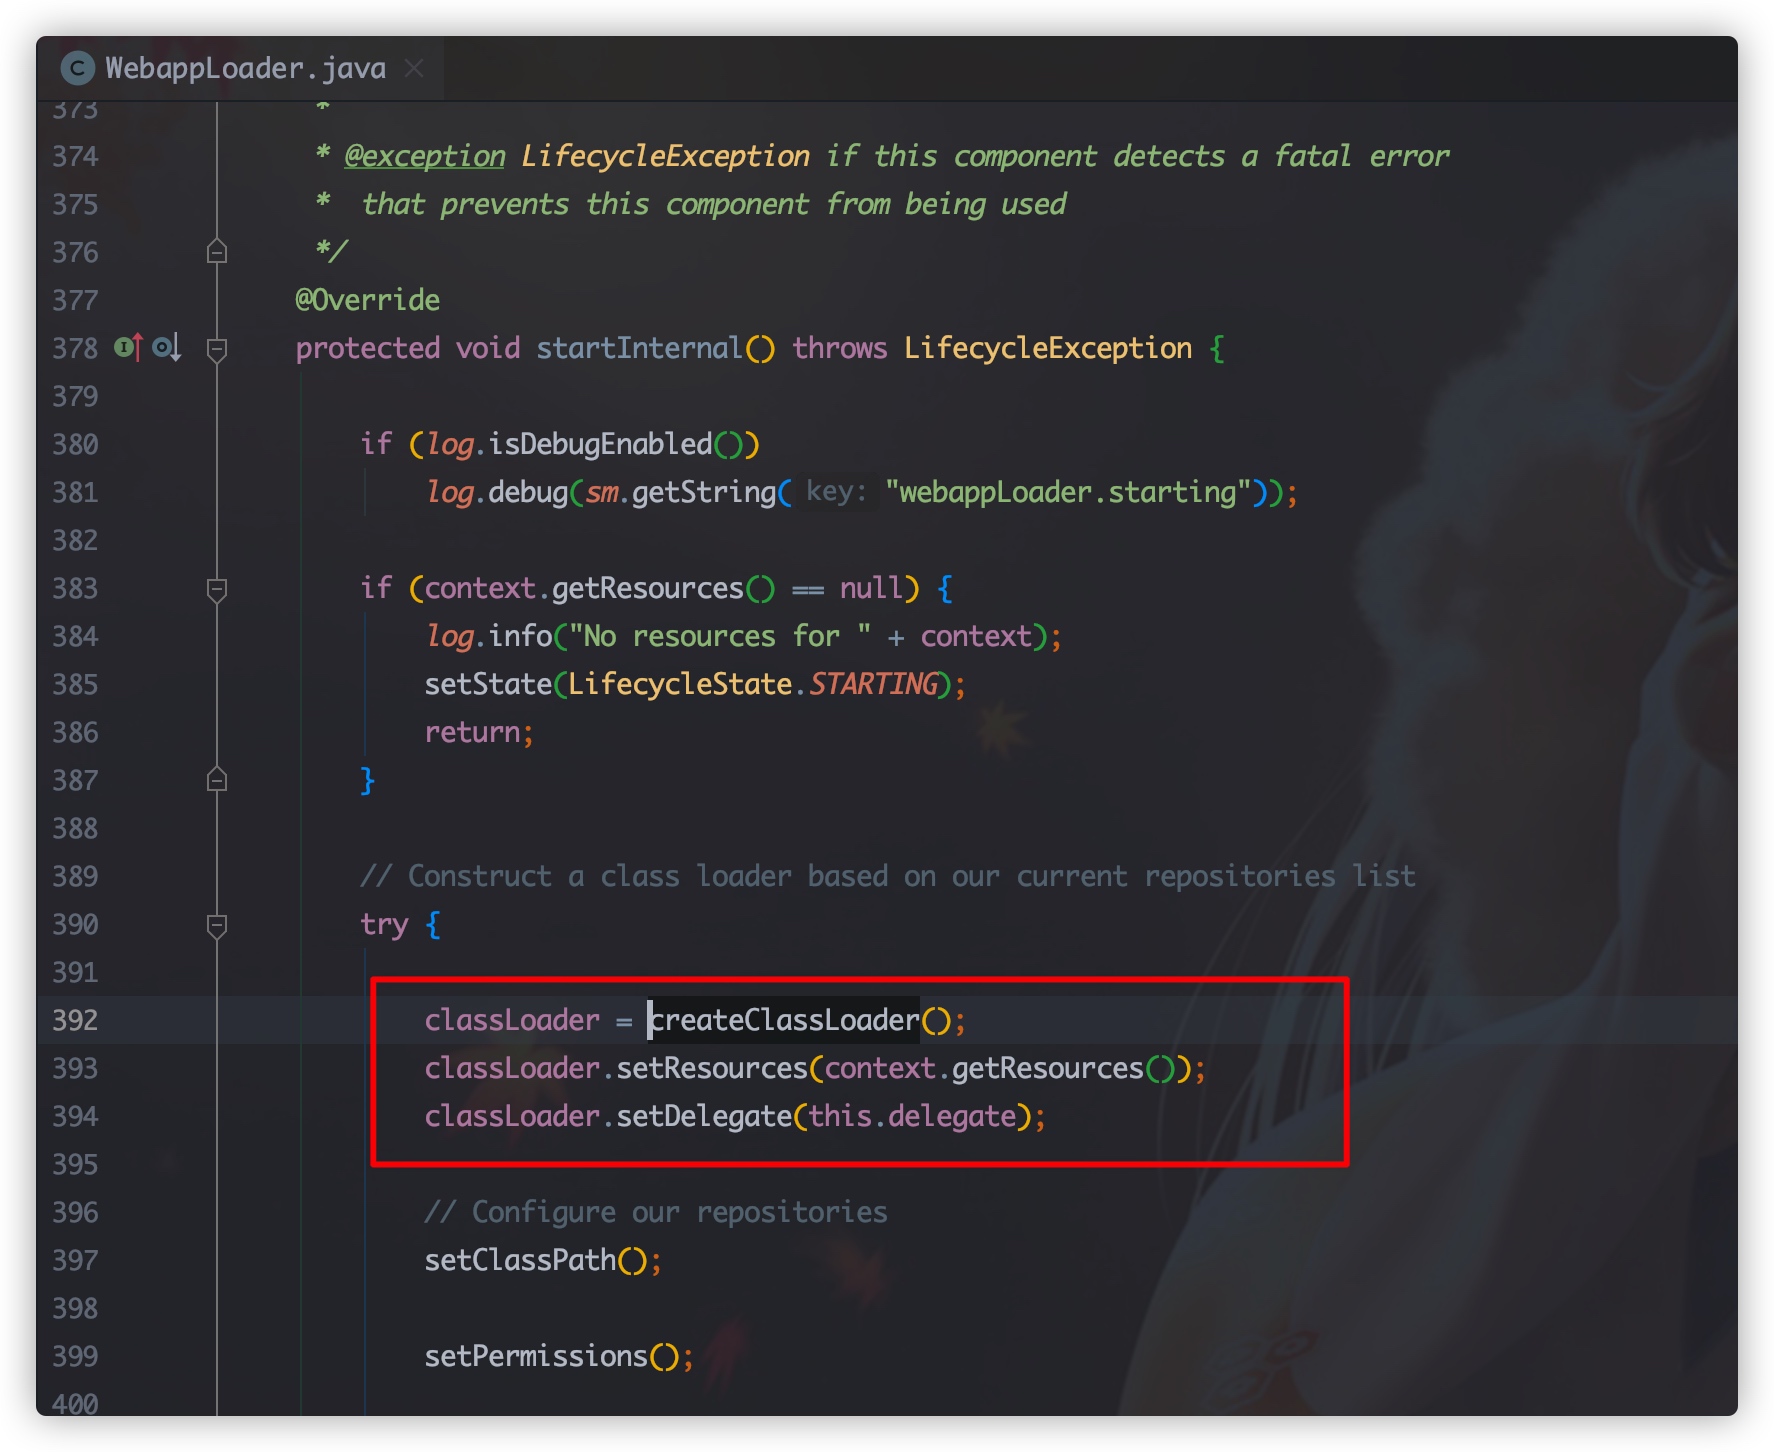
Task: Close the WebappLoader.java tab
Action: pyautogui.click(x=414, y=68)
